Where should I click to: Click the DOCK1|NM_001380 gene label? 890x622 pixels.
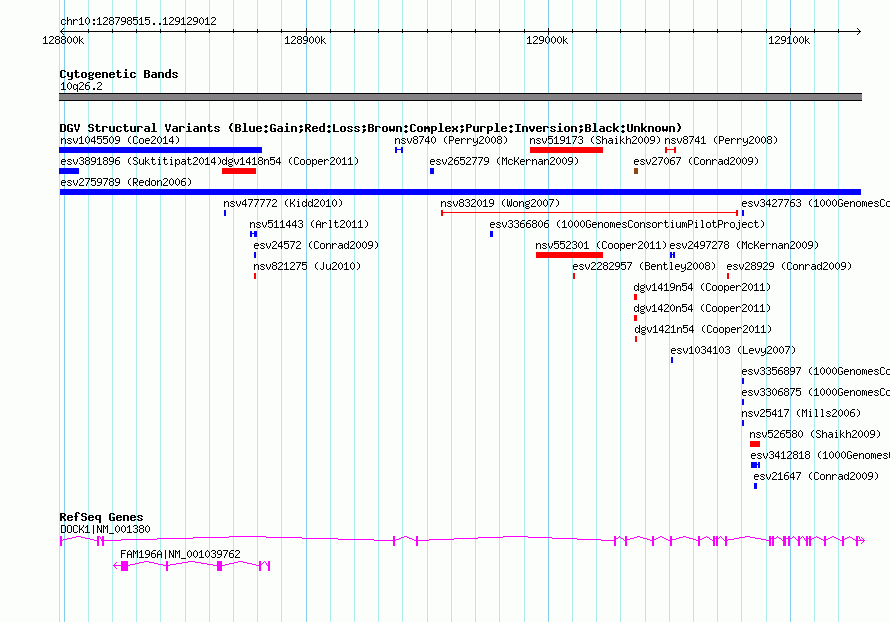[x=105, y=529]
